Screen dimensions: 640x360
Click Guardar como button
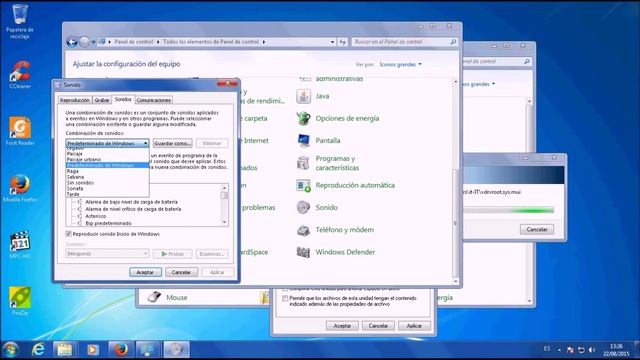point(172,143)
